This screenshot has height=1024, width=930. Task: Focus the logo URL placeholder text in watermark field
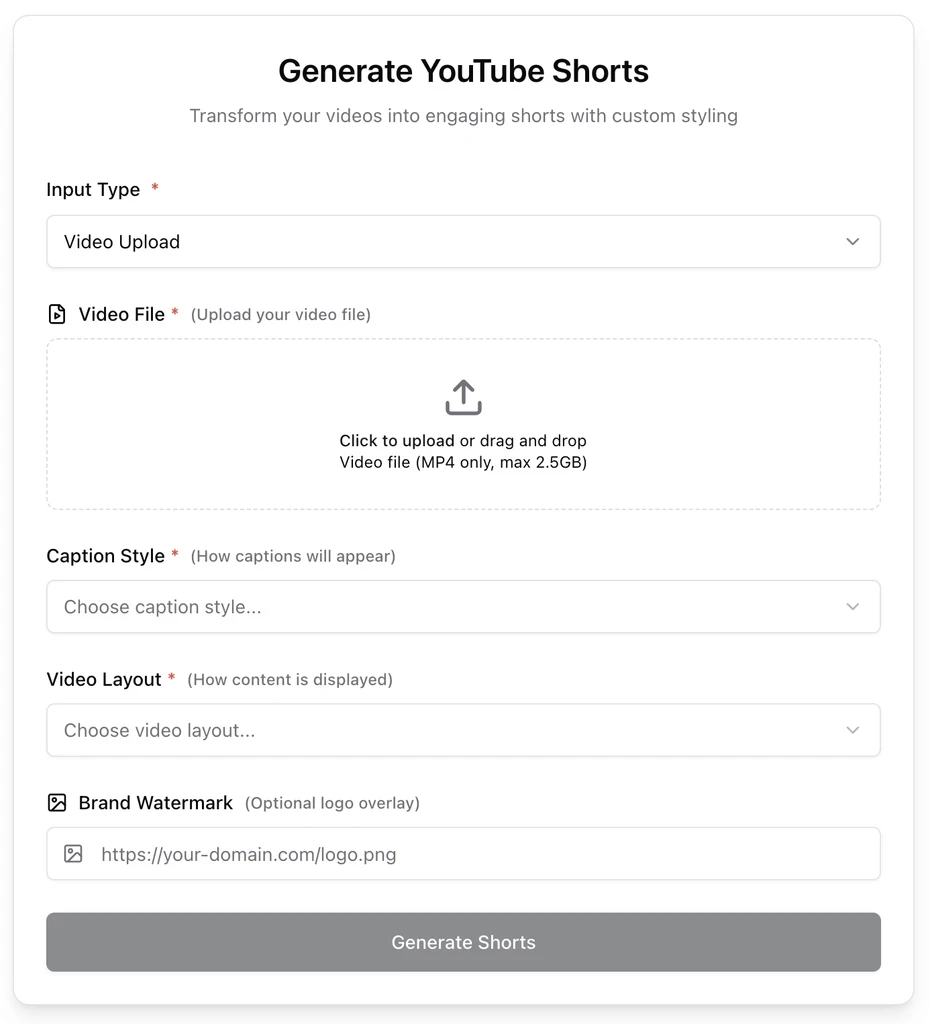(249, 855)
